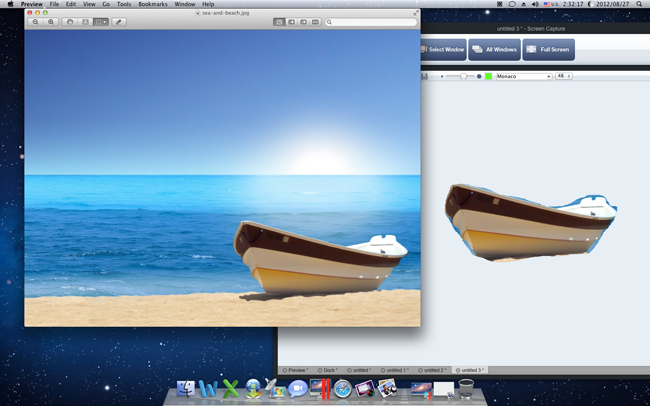The width and height of the screenshot is (650, 406).
Task: Click the green color swatch
Action: tap(488, 76)
